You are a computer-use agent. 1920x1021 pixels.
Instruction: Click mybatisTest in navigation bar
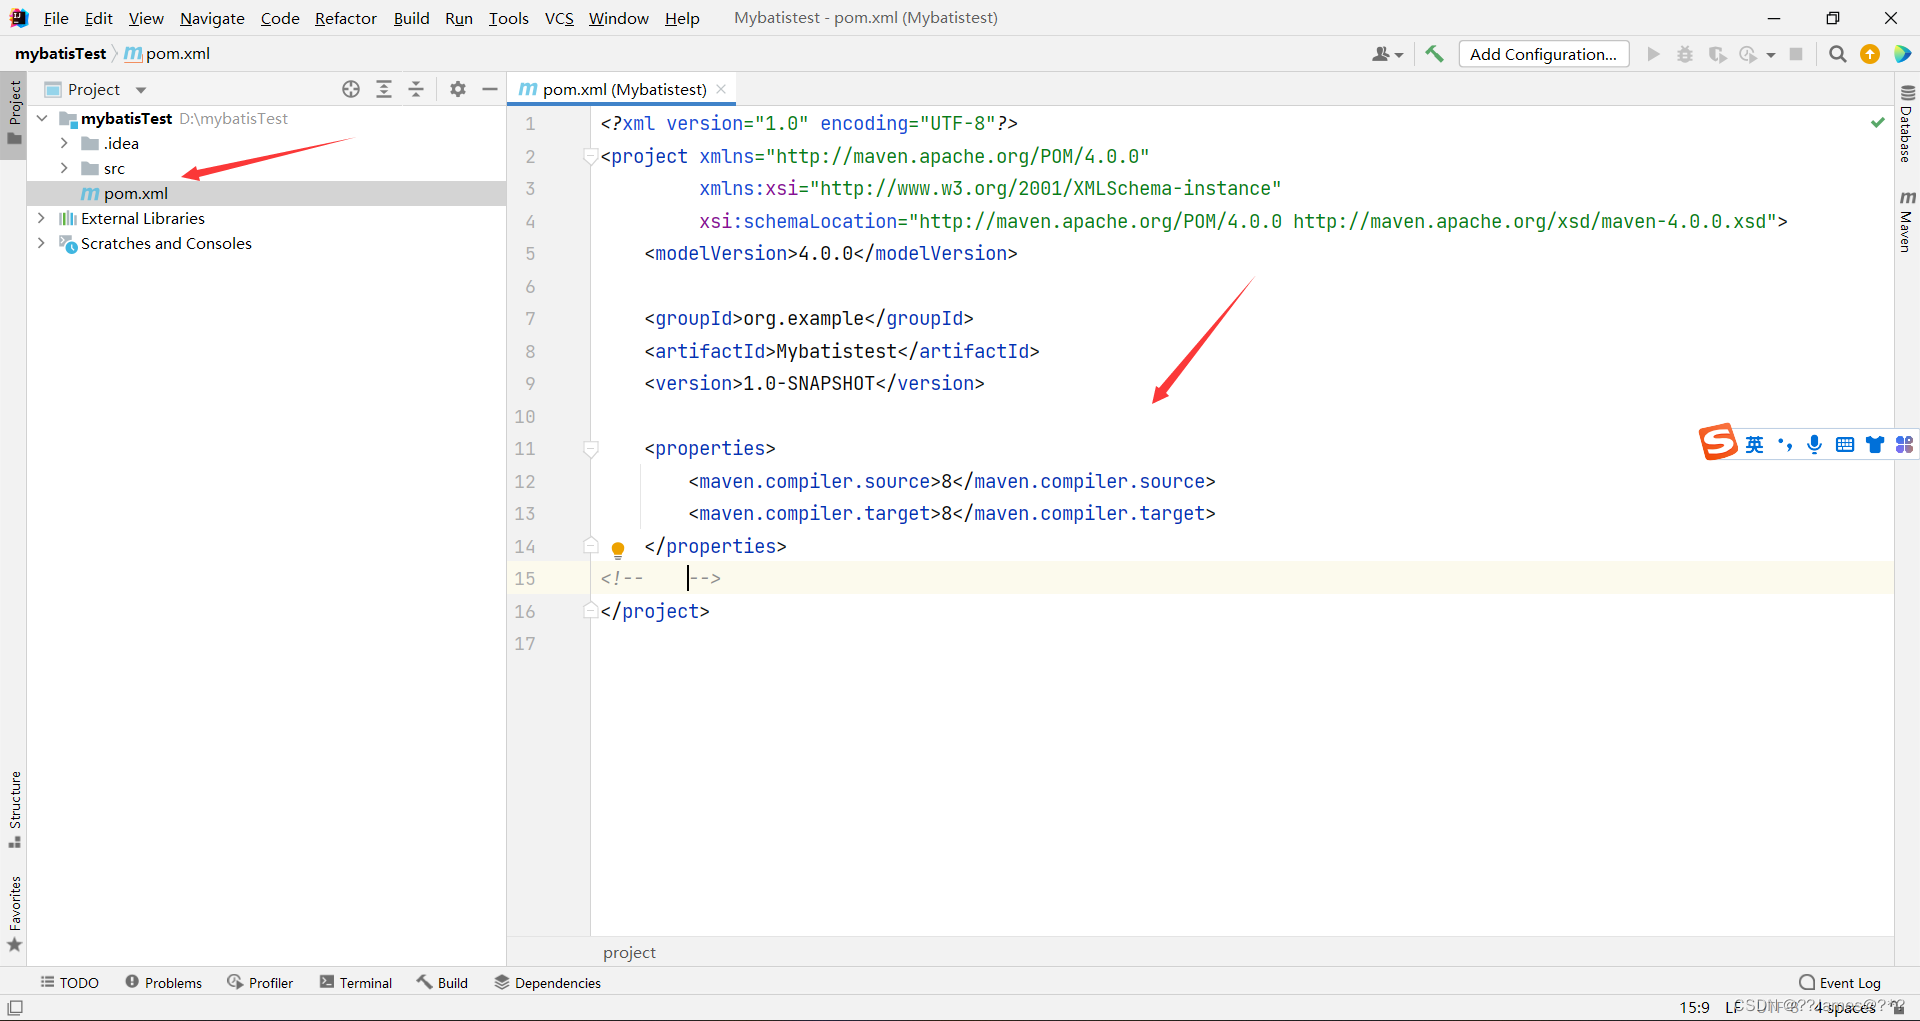click(x=60, y=54)
